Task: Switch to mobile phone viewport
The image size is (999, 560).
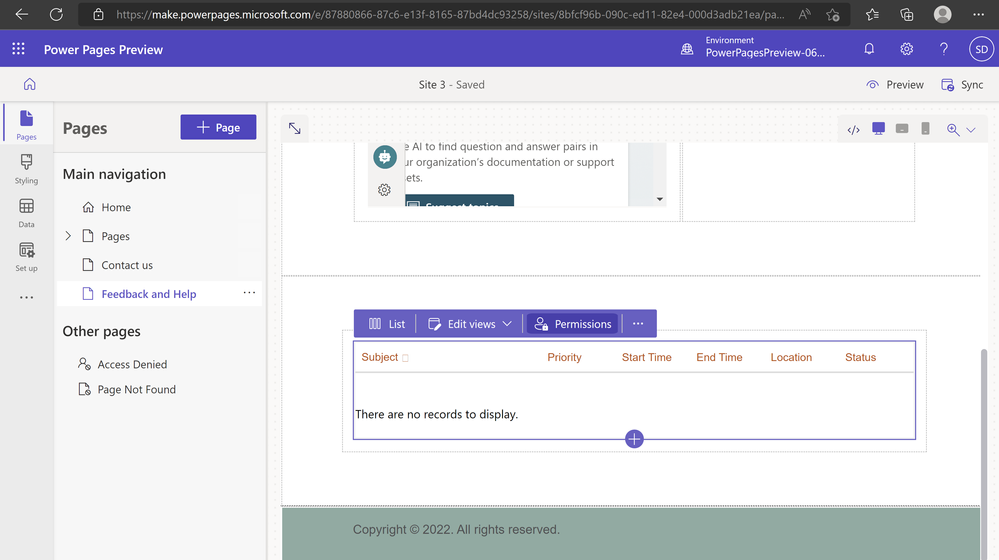Action: [925, 129]
